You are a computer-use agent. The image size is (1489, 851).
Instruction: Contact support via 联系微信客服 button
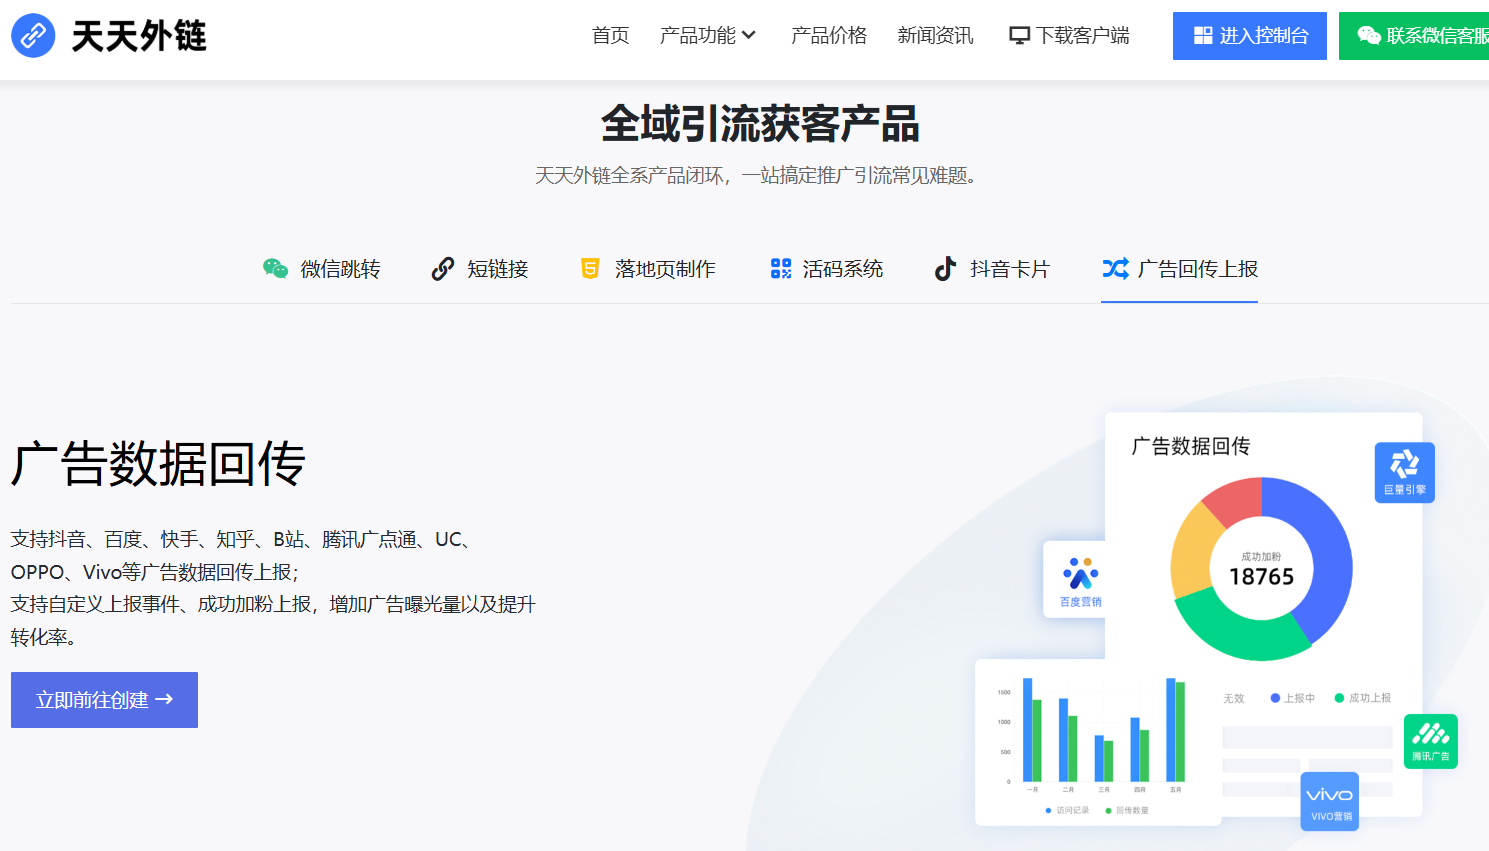[x=1420, y=36]
